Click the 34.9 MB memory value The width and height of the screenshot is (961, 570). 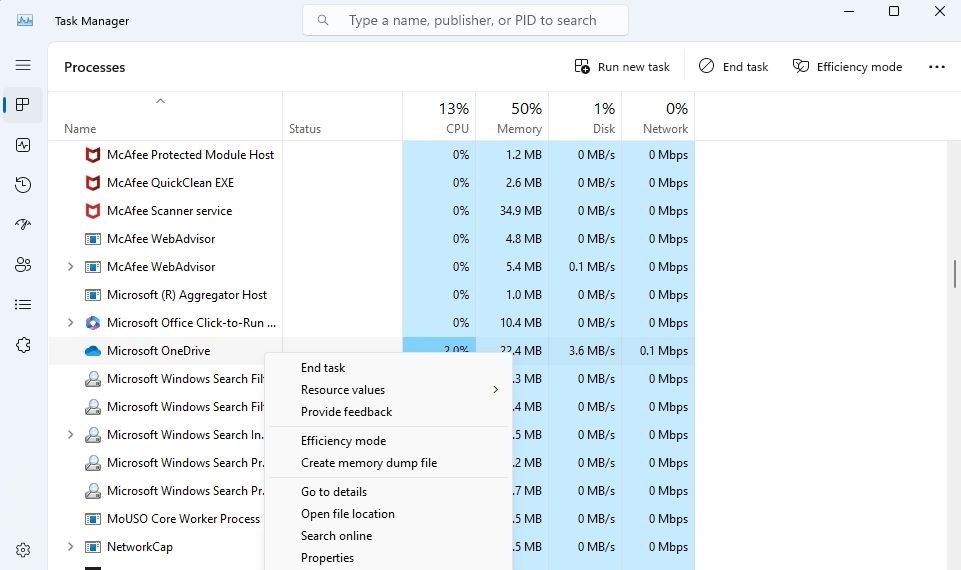520,211
